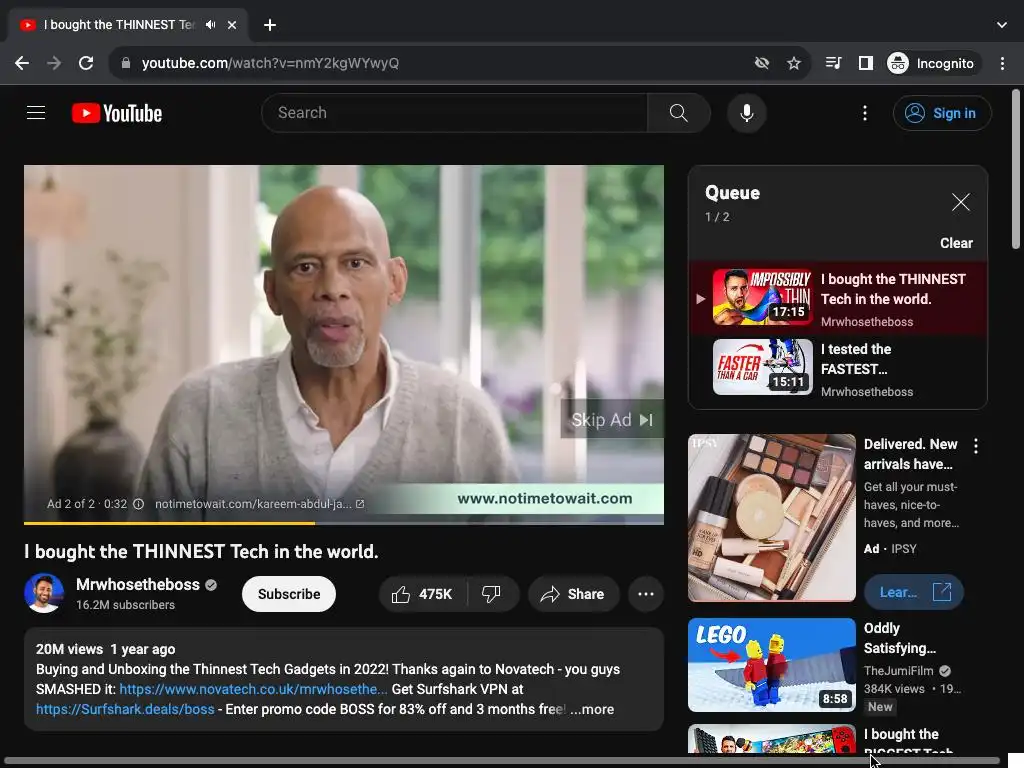Screen dimensions: 1024x768
Task: Open the novatech.co.uk link
Action: pyautogui.click(x=253, y=689)
